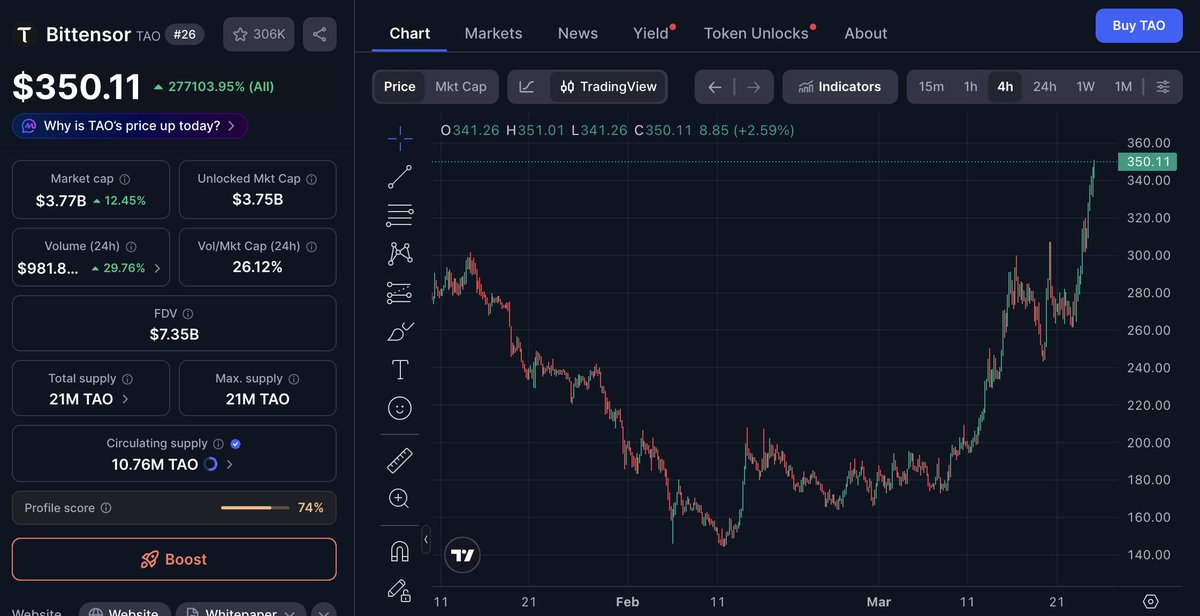Click the 350.11 current price label
Screen dimensions: 1200x616
tap(1147, 161)
